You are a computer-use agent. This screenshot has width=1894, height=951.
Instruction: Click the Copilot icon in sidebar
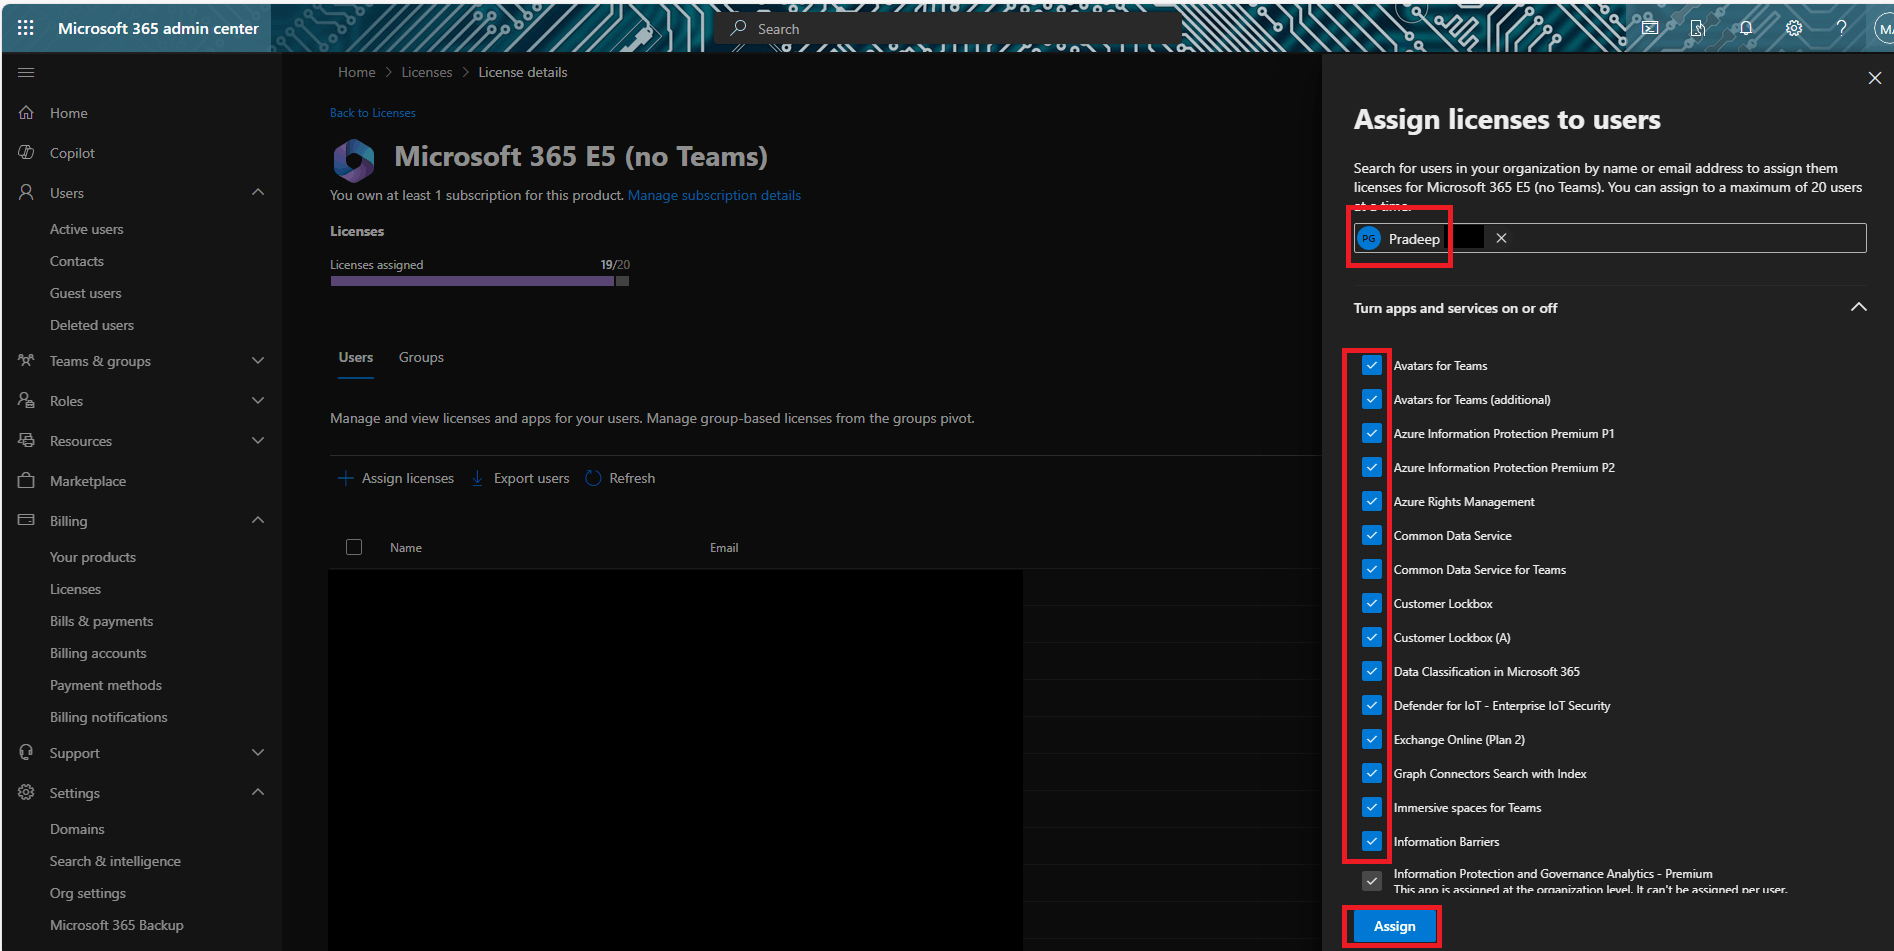[x=26, y=152]
